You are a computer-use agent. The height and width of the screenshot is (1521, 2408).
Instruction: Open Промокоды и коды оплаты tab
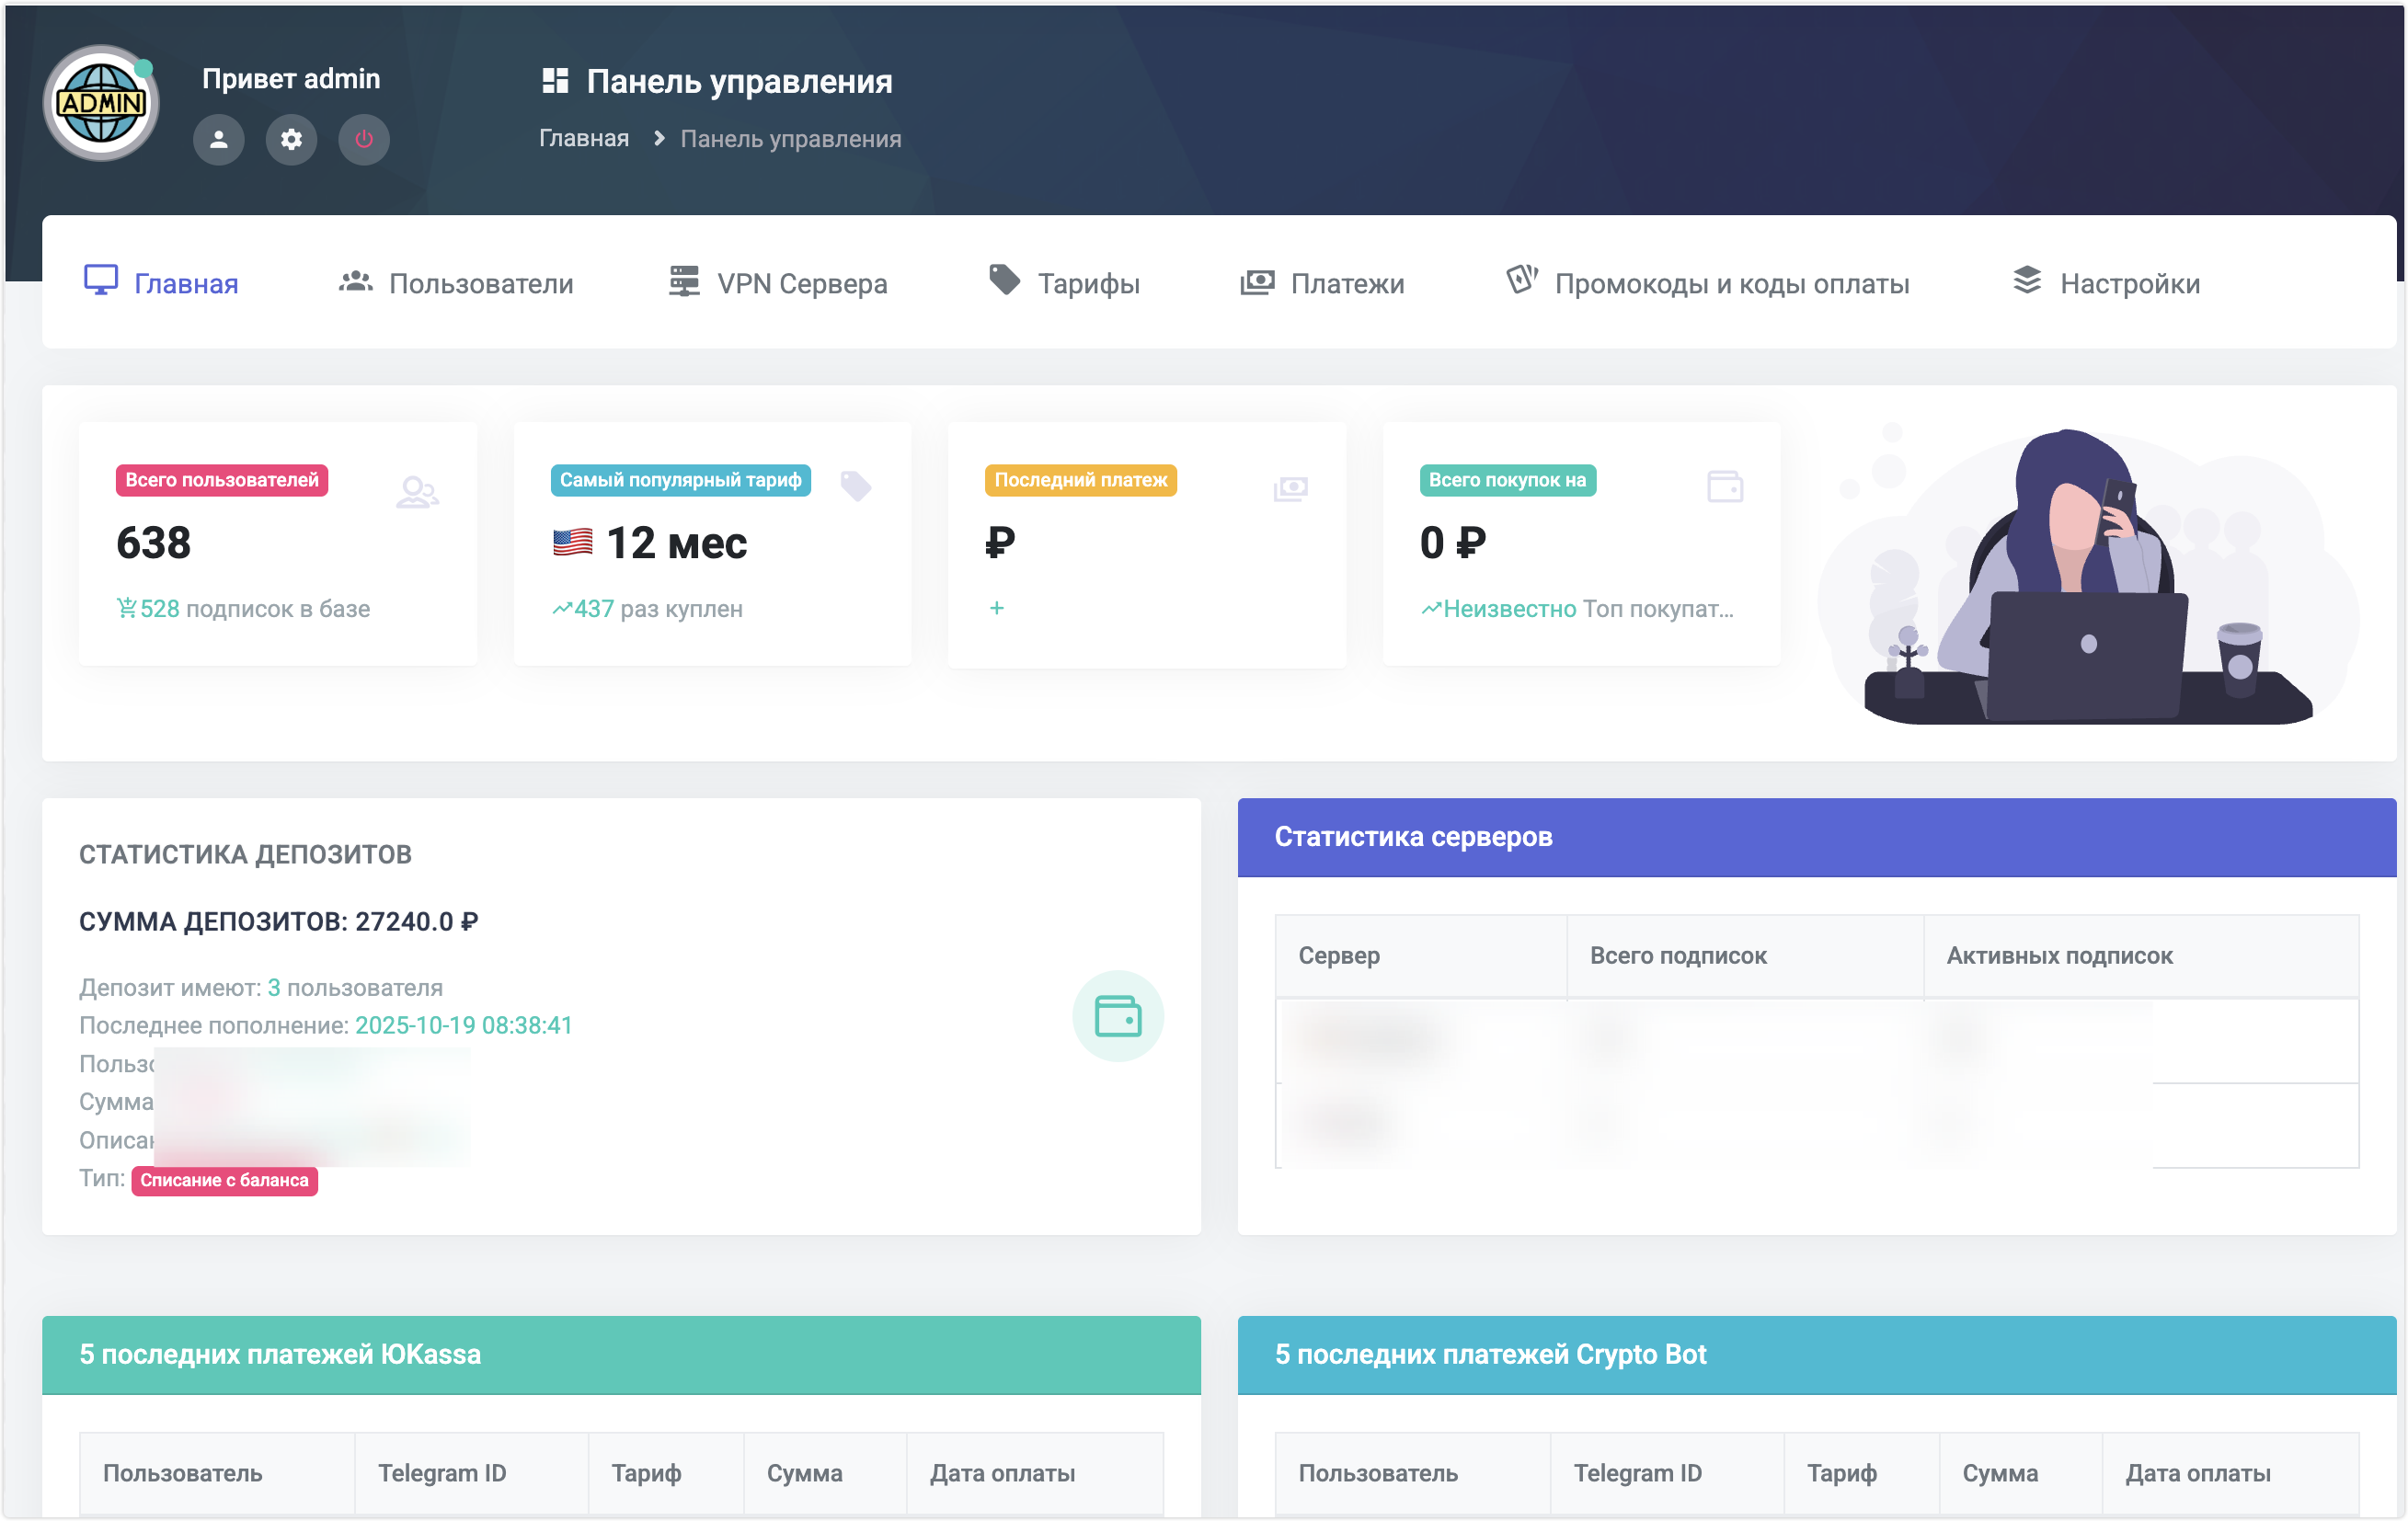pos(1707,283)
